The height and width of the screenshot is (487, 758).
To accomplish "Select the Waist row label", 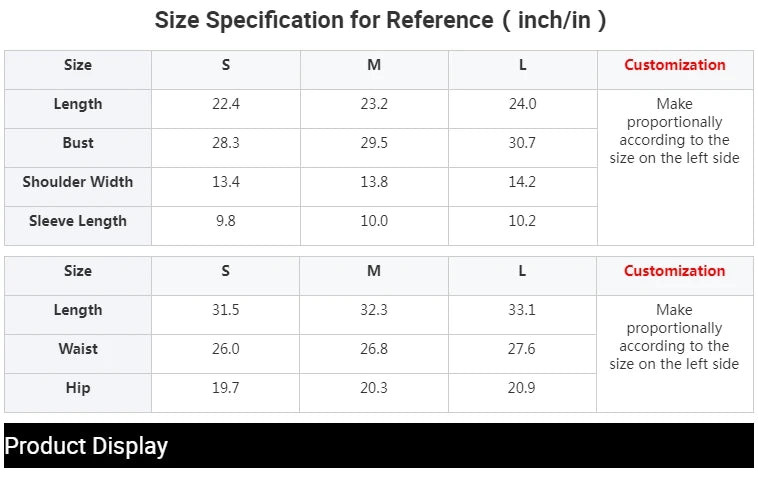I will (78, 349).
